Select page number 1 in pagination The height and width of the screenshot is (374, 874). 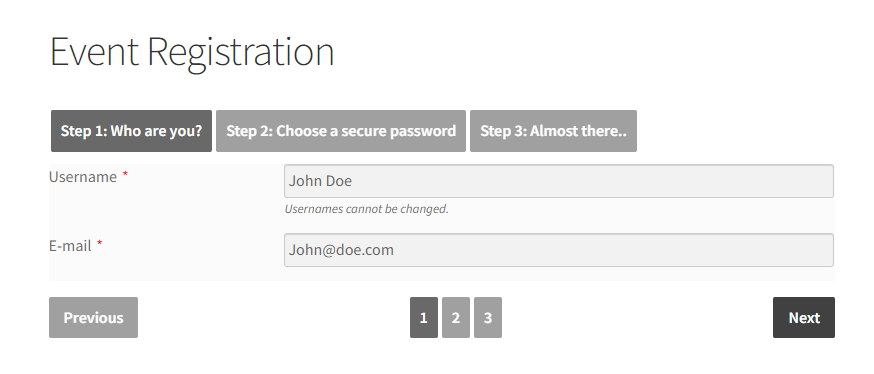point(424,318)
